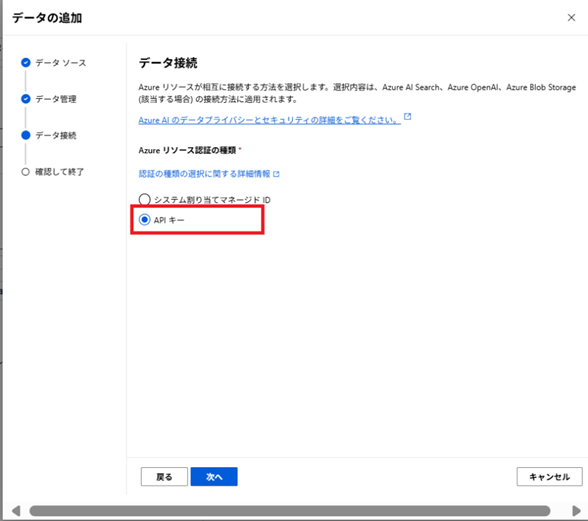Click the データ ソース step checkmark icon
The height and width of the screenshot is (521, 588).
(26, 63)
